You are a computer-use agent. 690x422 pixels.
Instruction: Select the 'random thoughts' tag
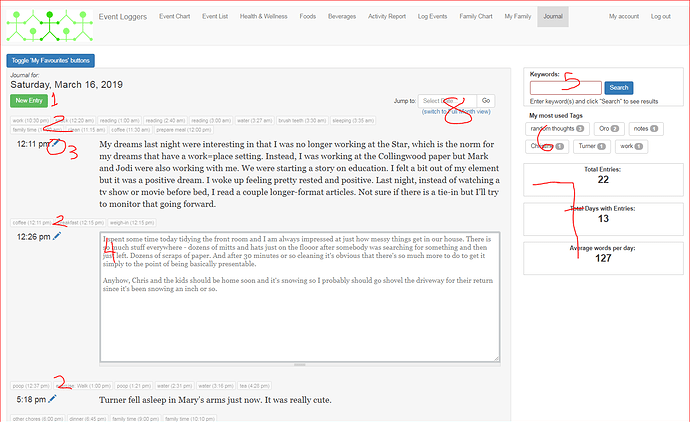tap(557, 129)
